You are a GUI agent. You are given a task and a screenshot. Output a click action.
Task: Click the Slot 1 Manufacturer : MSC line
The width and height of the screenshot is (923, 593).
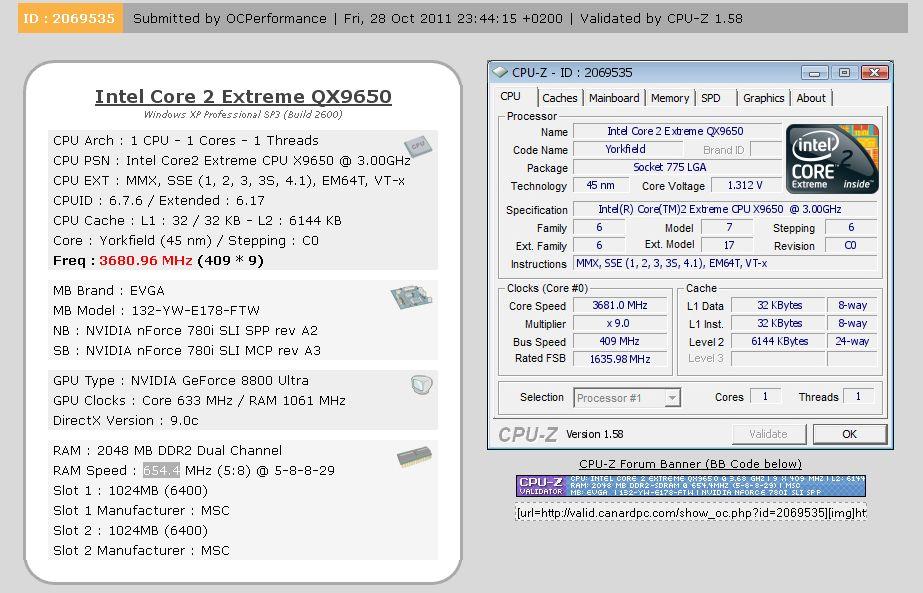click(x=141, y=511)
